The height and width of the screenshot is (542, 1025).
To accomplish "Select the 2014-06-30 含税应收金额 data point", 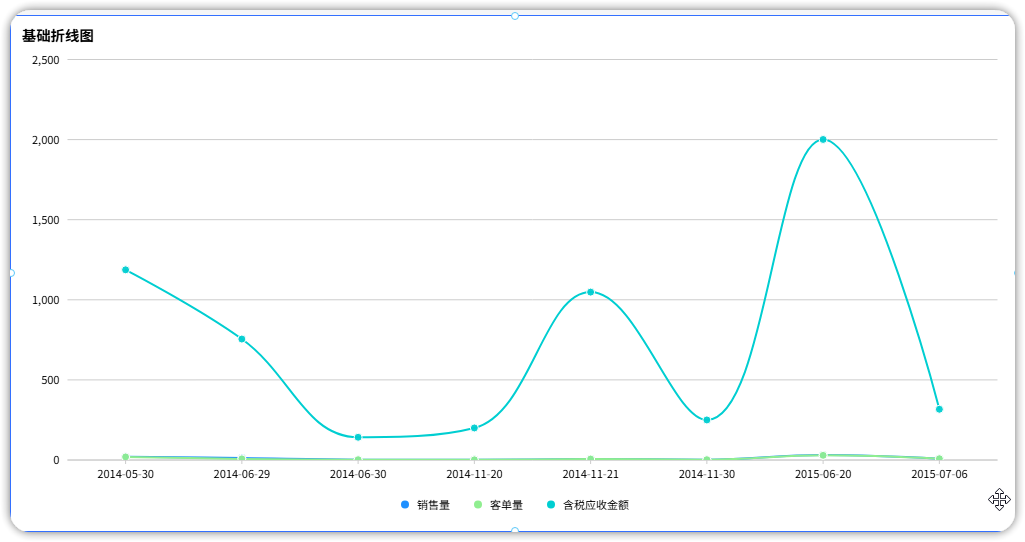I will 358,437.
